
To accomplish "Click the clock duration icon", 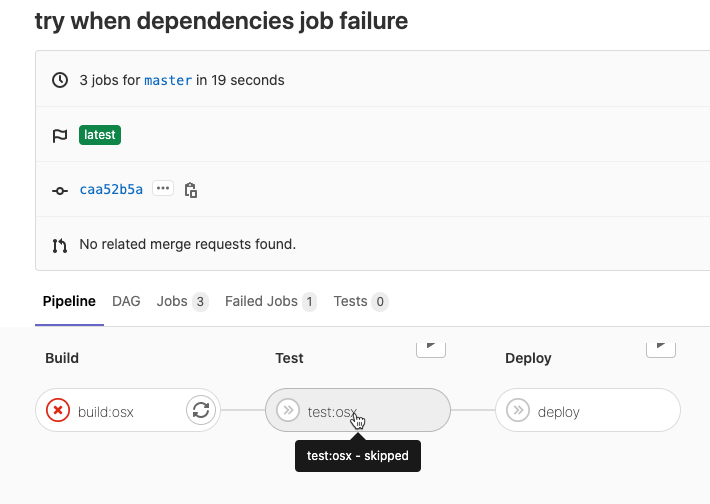I will pyautogui.click(x=60, y=80).
